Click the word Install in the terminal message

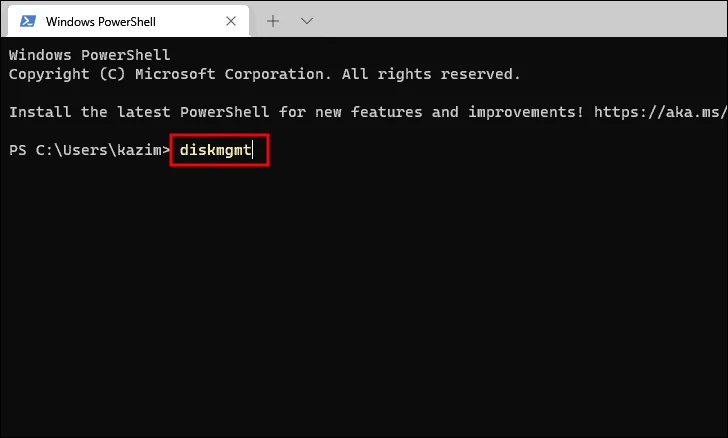(40, 112)
